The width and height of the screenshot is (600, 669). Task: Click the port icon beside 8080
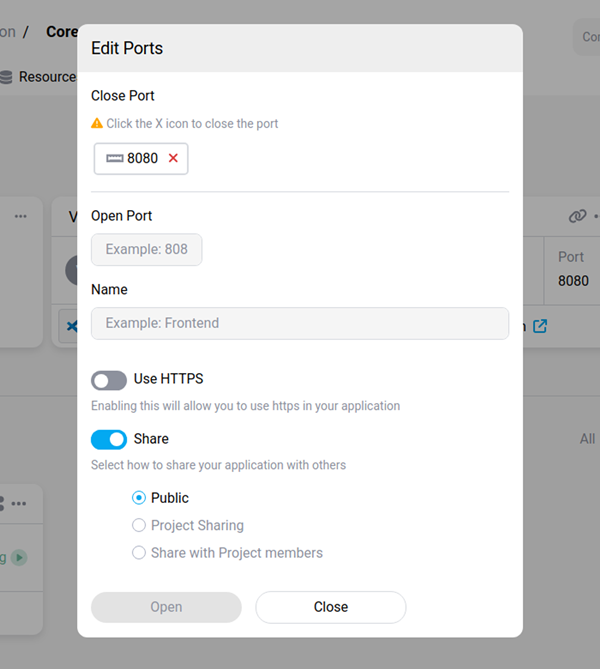pyautogui.click(x=115, y=158)
